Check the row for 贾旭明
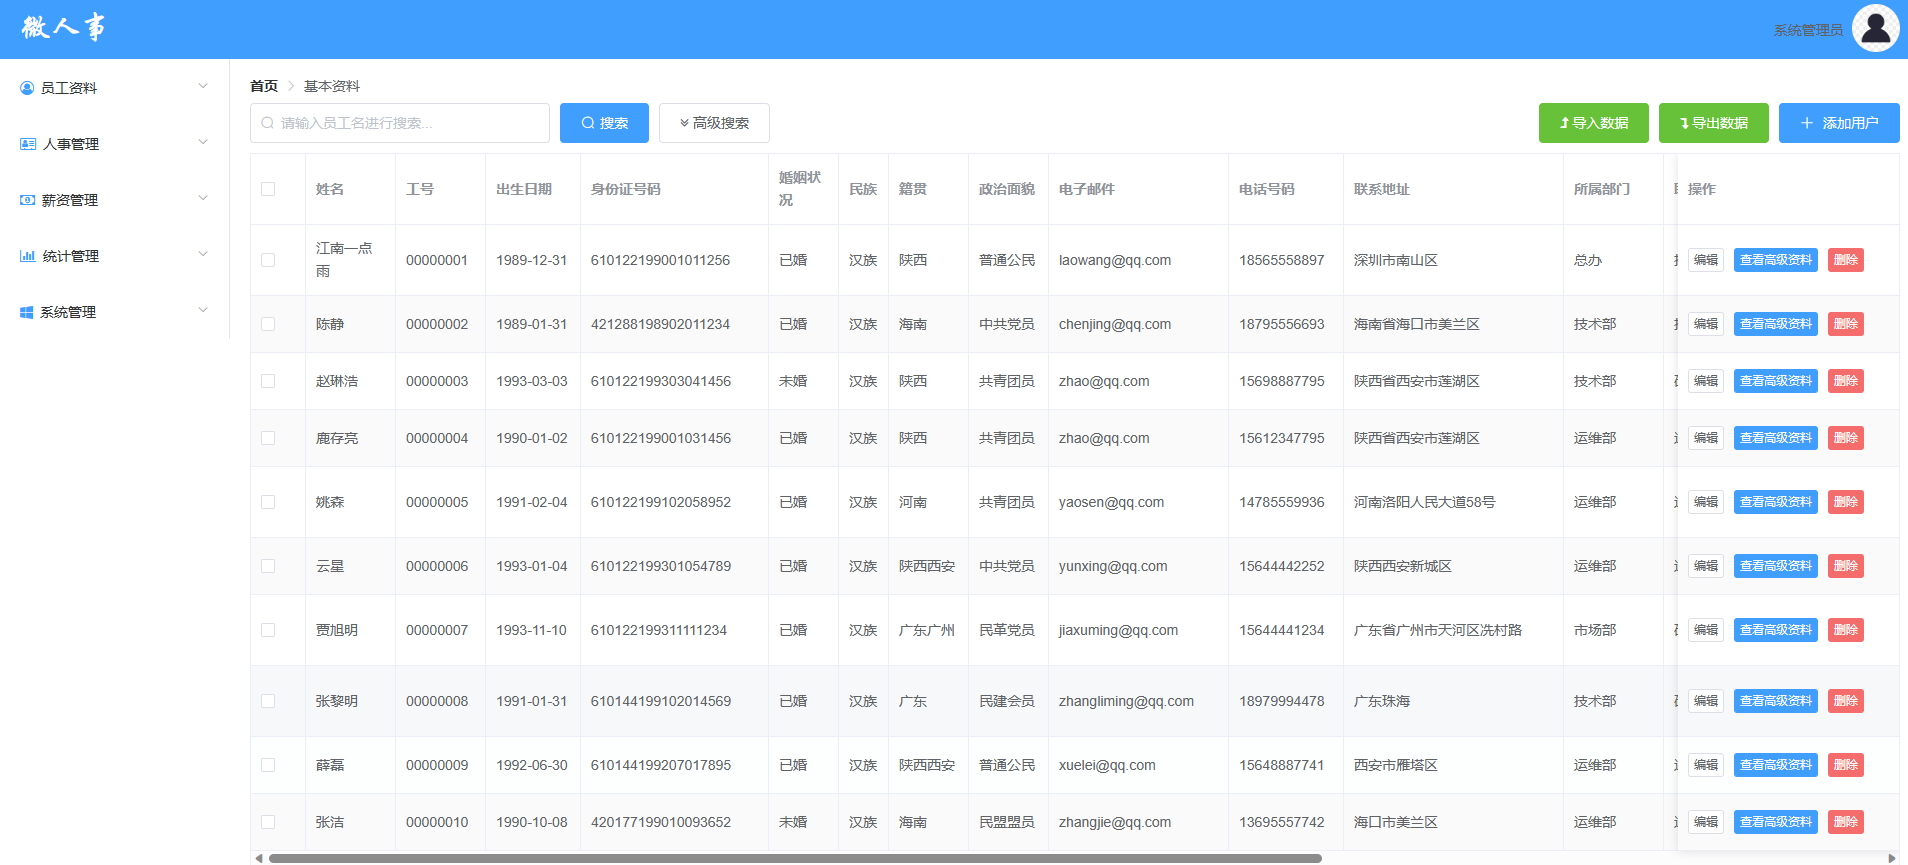Screen dimensions: 1908x865 pos(268,630)
